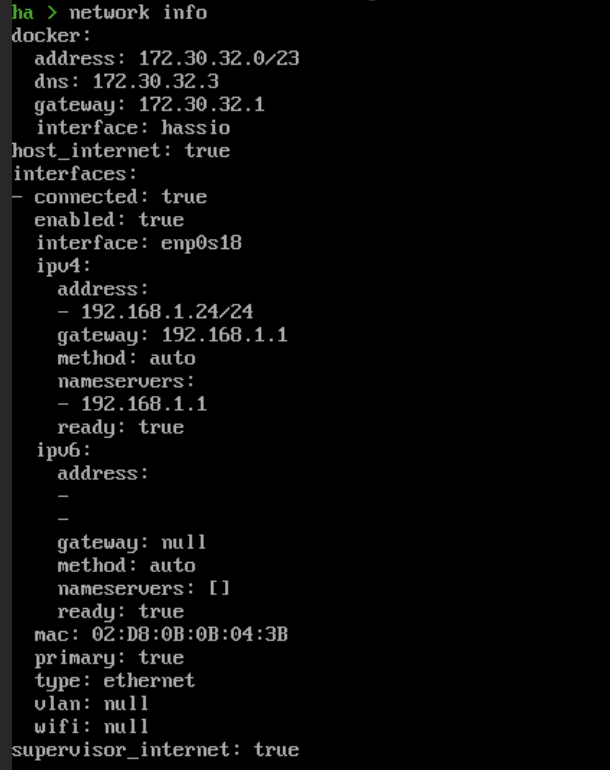Click docker dns value 172.30.32.3
Screen dimensions: 610x770
coord(156,82)
